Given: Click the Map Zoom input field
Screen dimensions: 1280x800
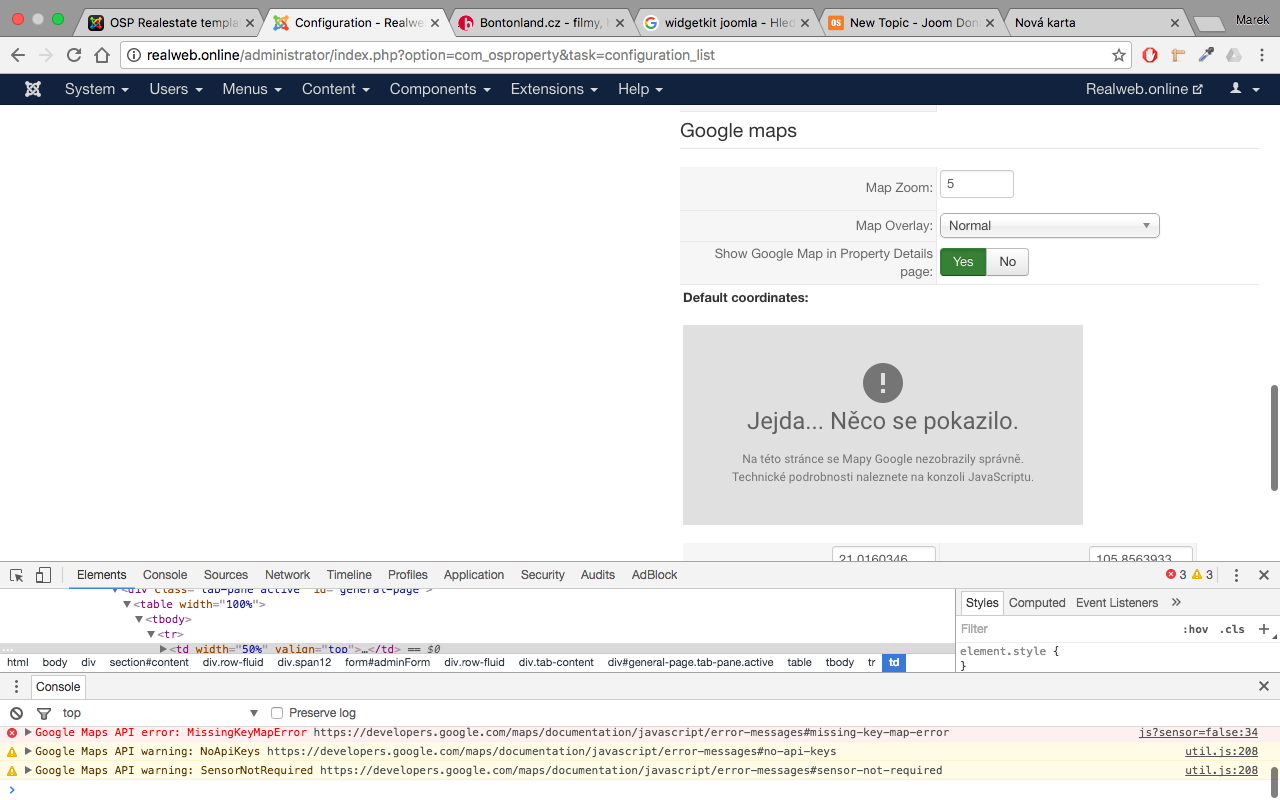Looking at the screenshot, I should tap(976, 184).
